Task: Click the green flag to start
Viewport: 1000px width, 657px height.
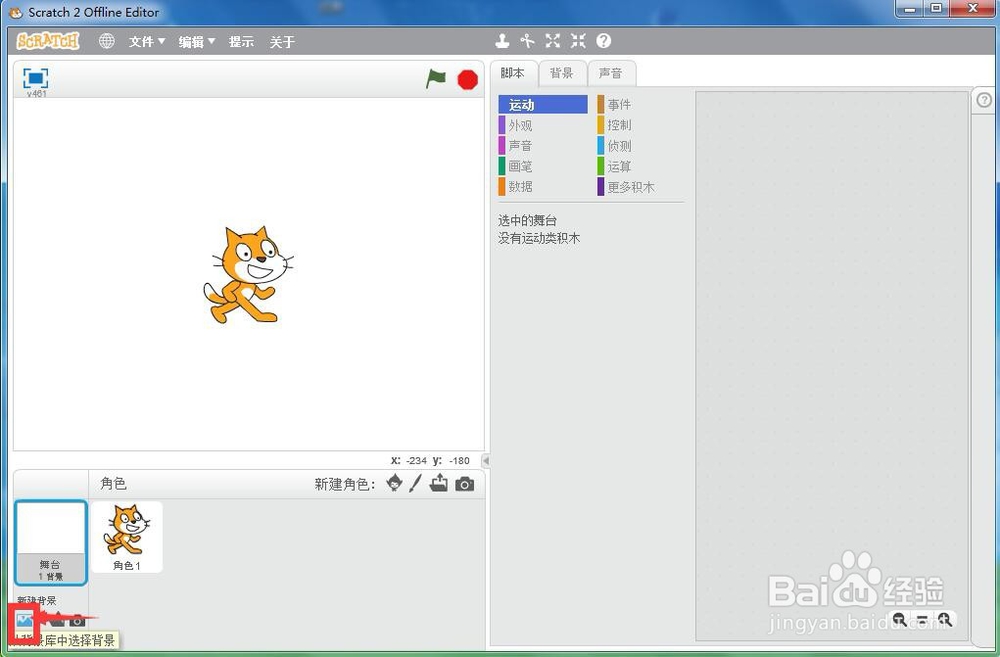Action: tap(436, 80)
